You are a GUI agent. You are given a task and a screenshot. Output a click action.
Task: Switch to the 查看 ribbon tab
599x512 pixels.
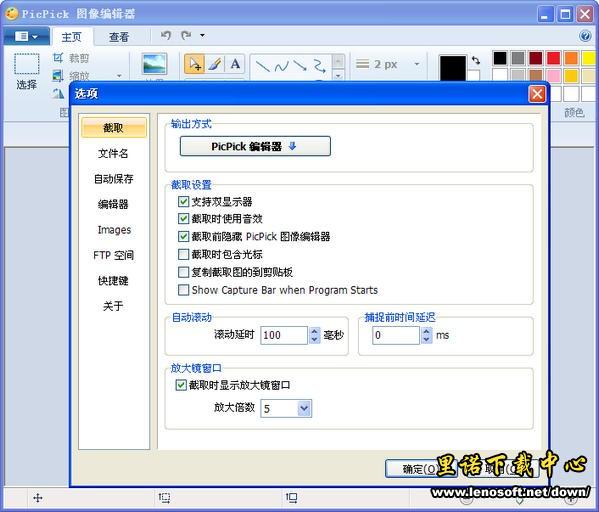(119, 37)
